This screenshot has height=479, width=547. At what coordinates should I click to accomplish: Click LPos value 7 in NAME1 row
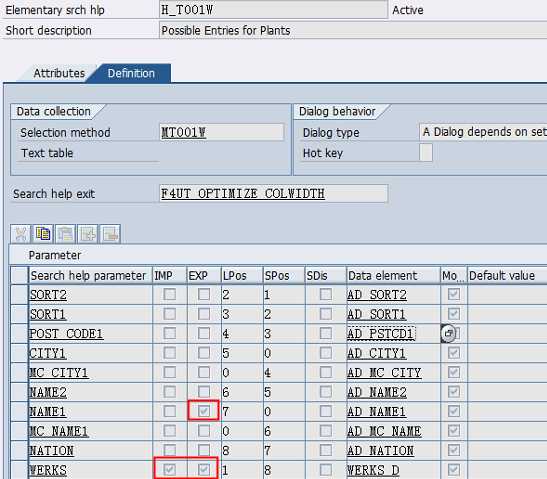[226, 411]
